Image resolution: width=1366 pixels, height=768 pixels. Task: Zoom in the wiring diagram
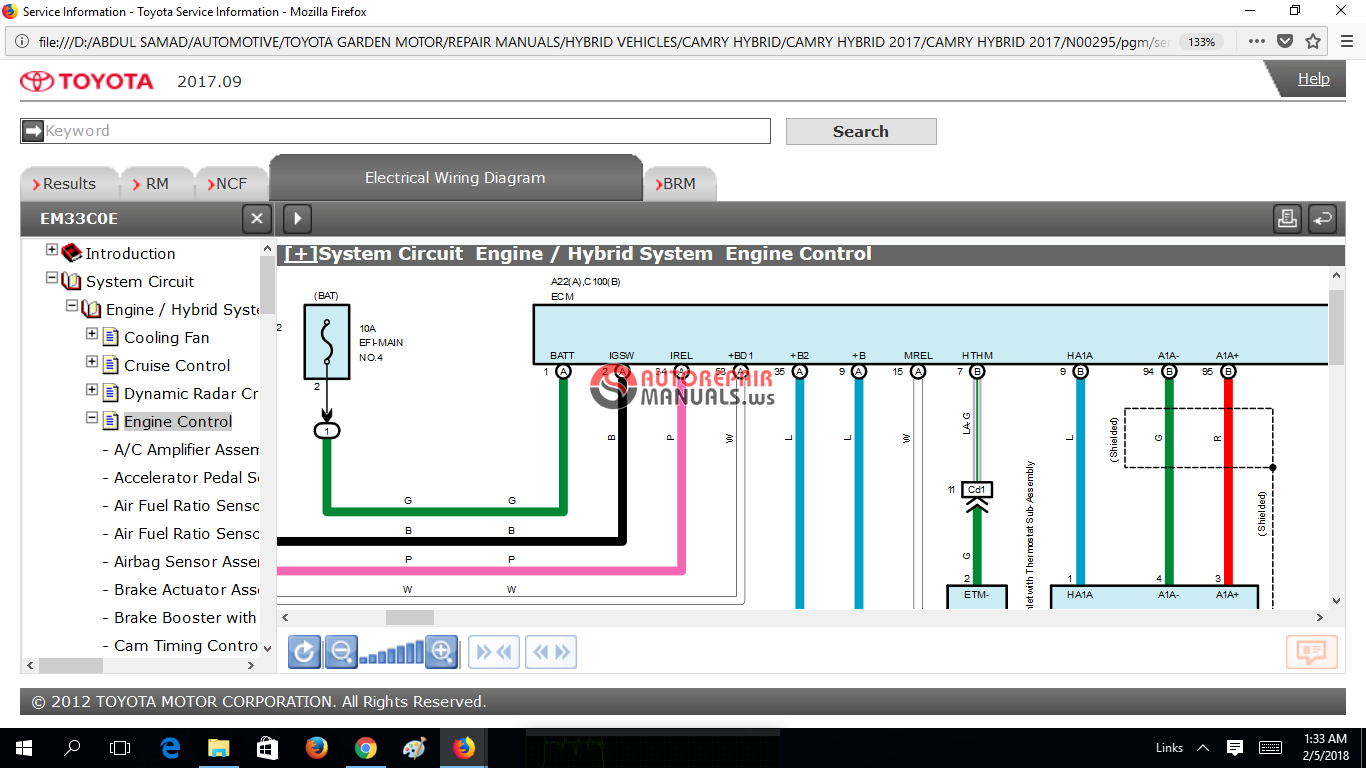(x=442, y=652)
